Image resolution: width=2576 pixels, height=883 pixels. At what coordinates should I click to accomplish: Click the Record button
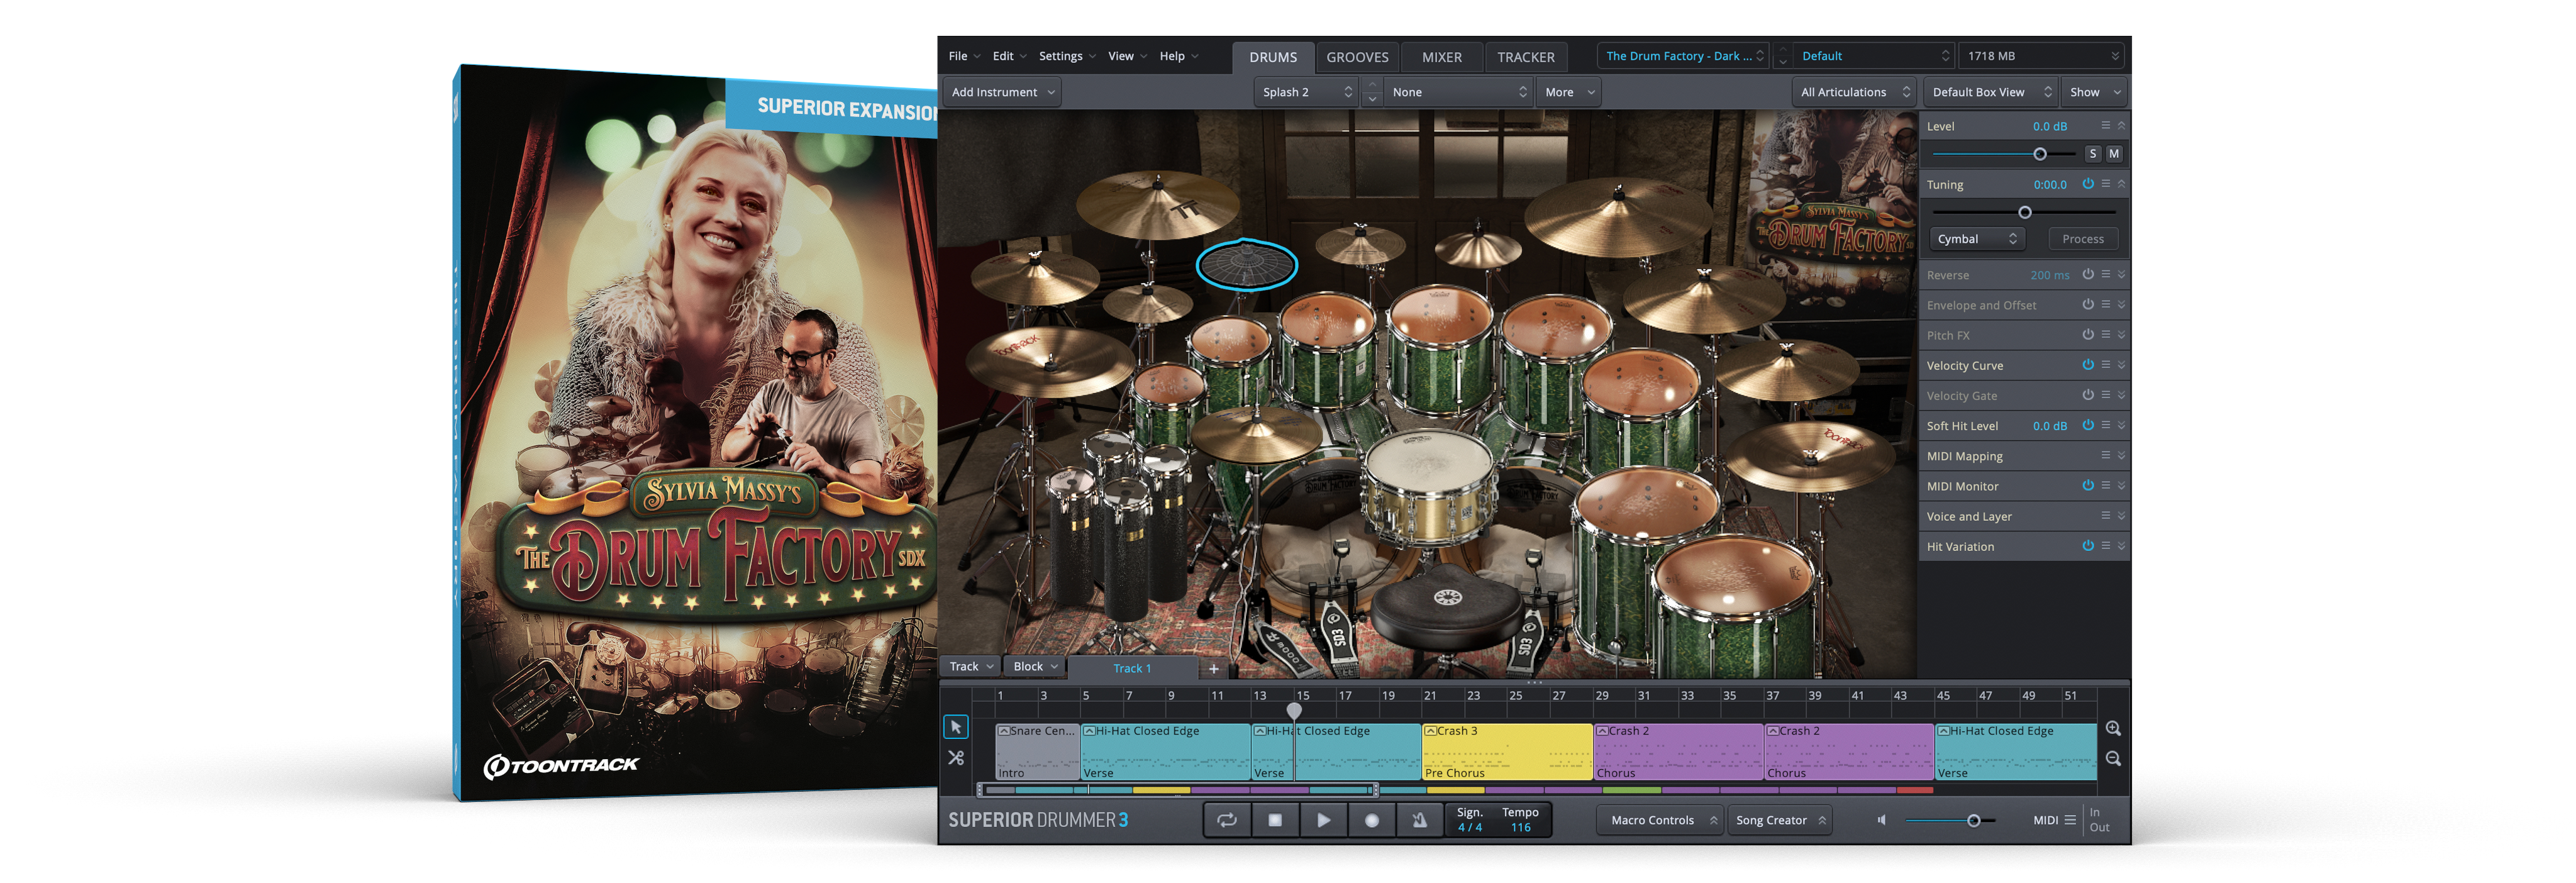(1371, 820)
